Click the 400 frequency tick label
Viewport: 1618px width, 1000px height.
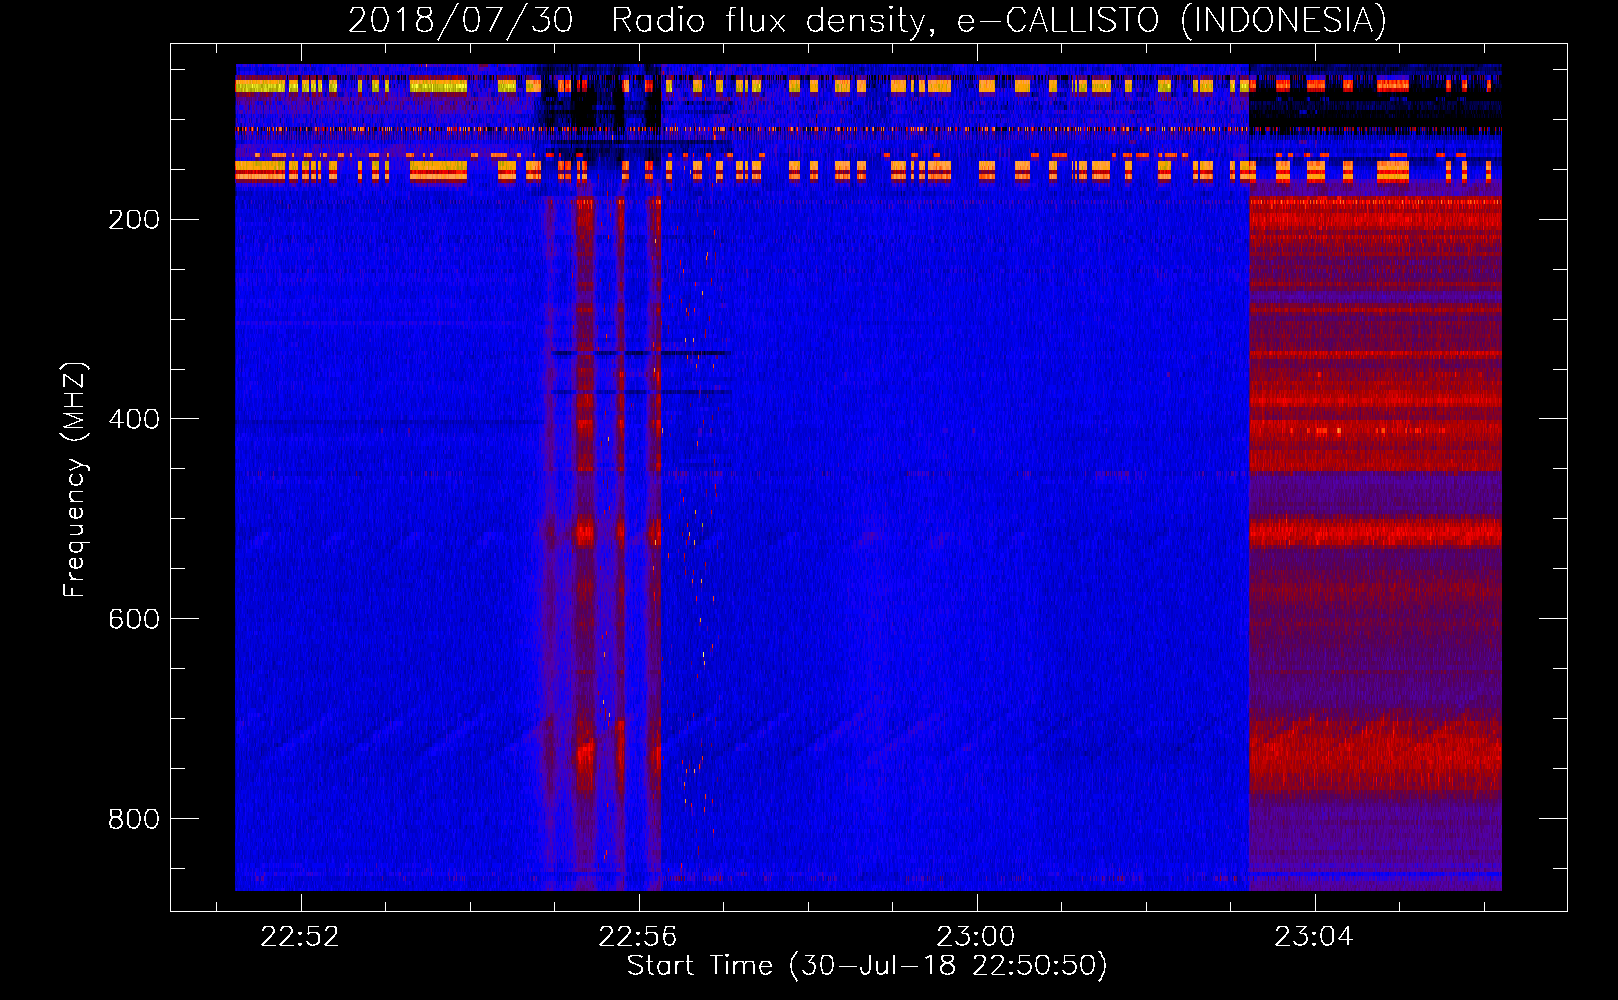(x=134, y=419)
